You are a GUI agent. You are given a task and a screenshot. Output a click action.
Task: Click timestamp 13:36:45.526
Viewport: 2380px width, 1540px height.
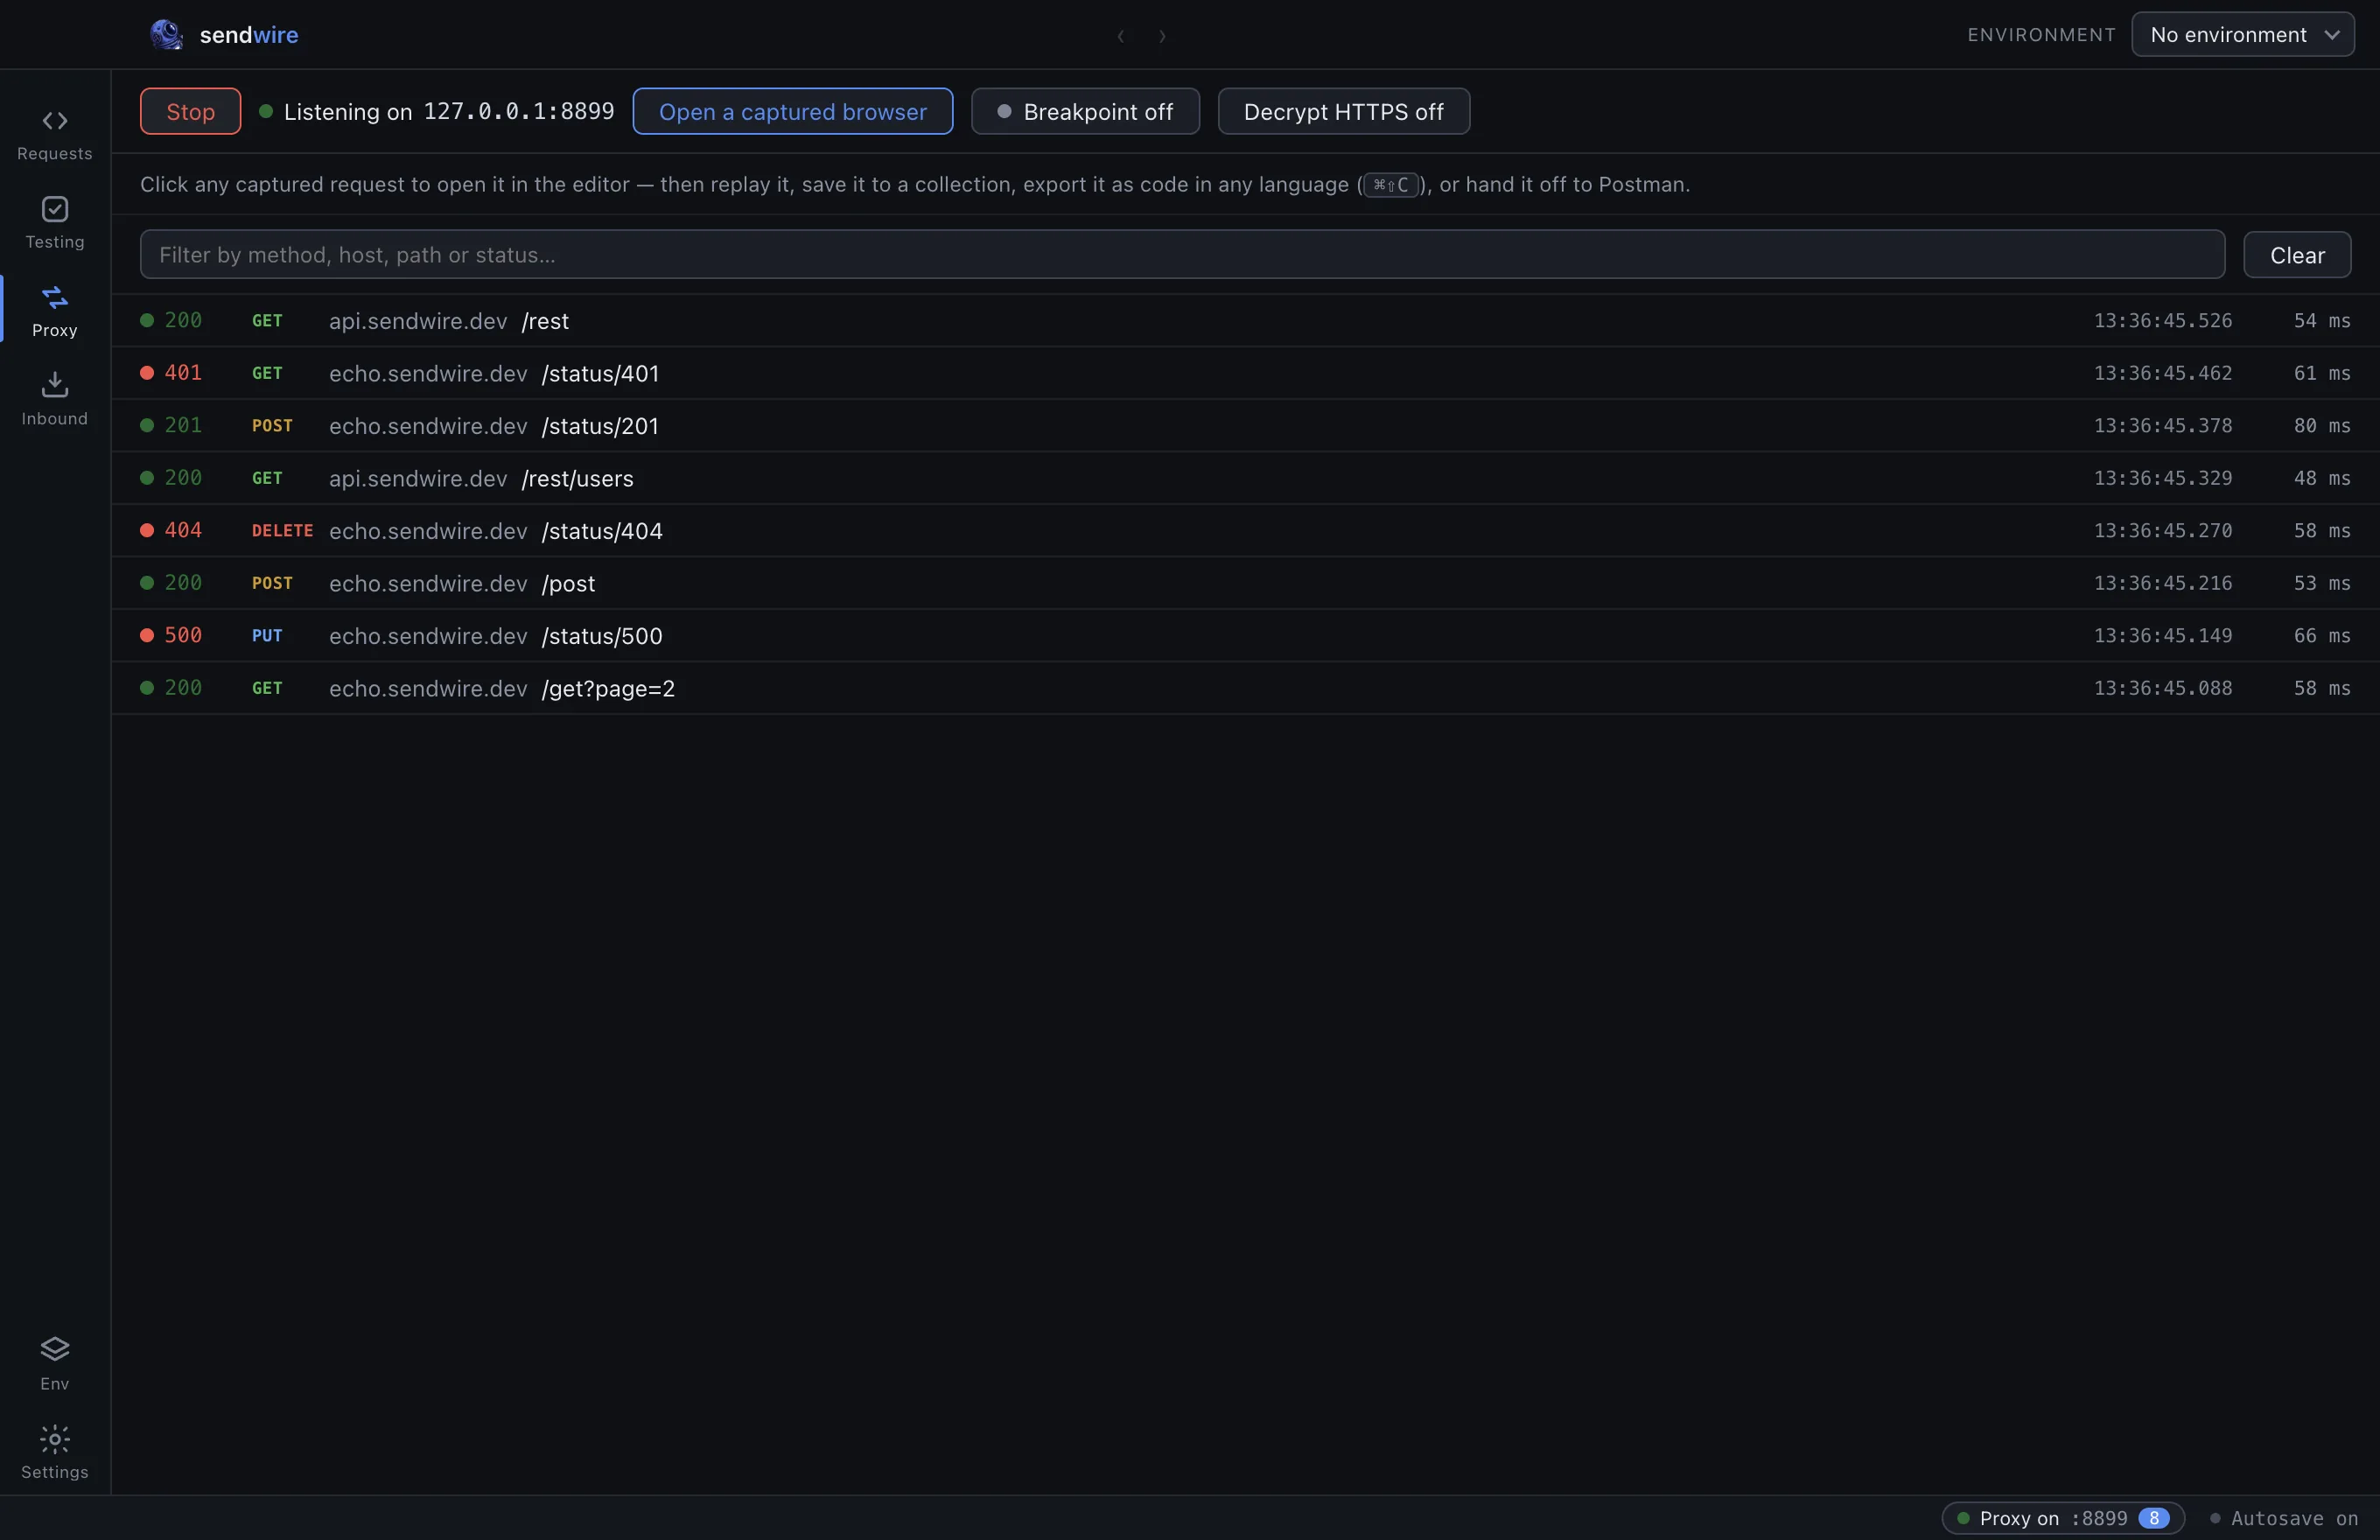[x=2162, y=321]
